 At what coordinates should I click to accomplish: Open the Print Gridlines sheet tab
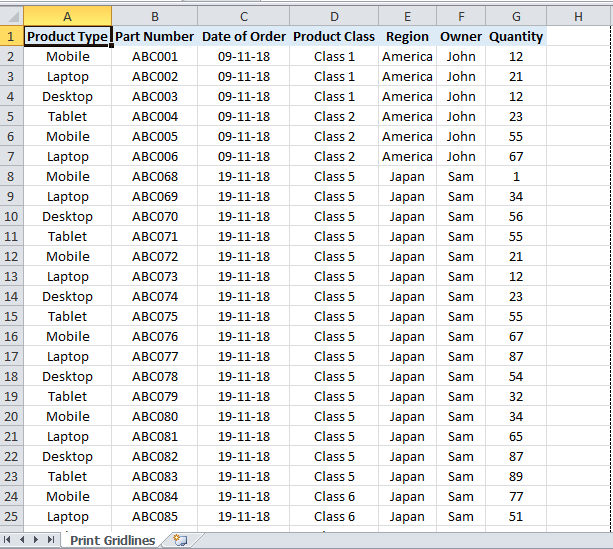(113, 540)
